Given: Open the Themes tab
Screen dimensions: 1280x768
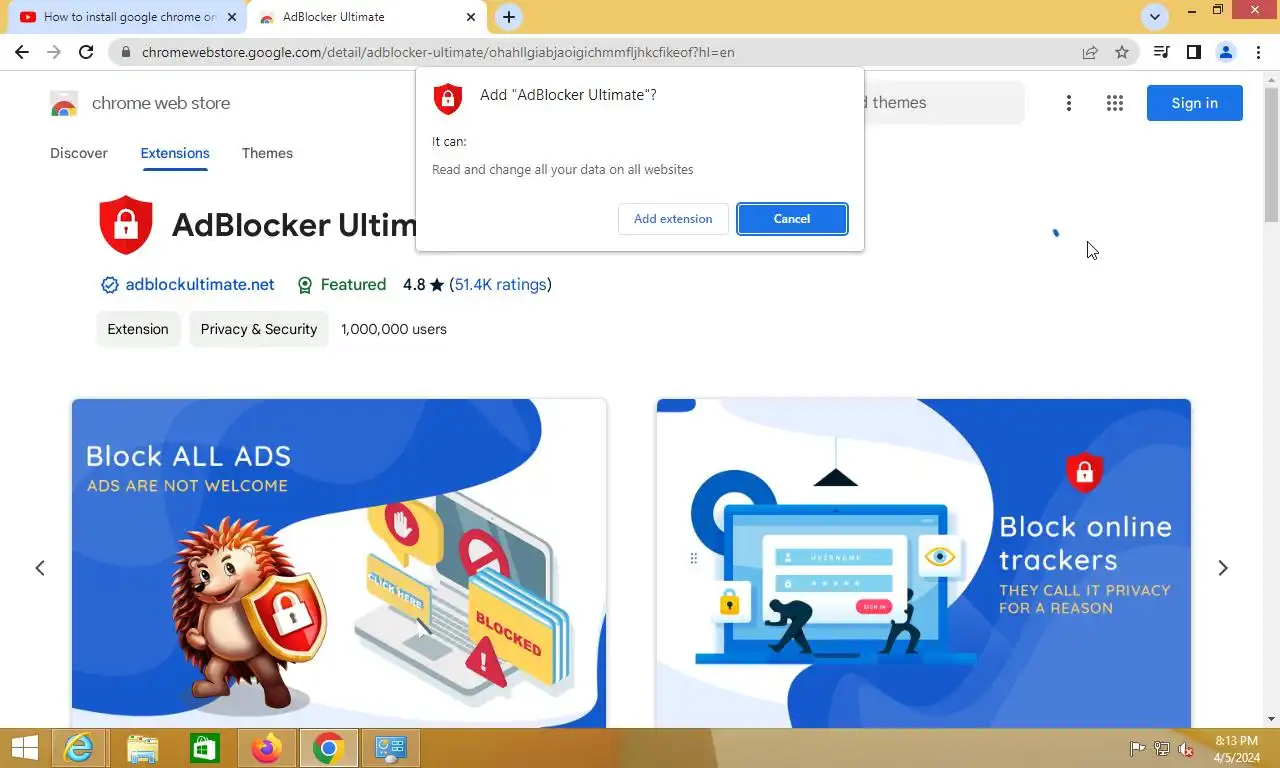Looking at the screenshot, I should coord(267,153).
